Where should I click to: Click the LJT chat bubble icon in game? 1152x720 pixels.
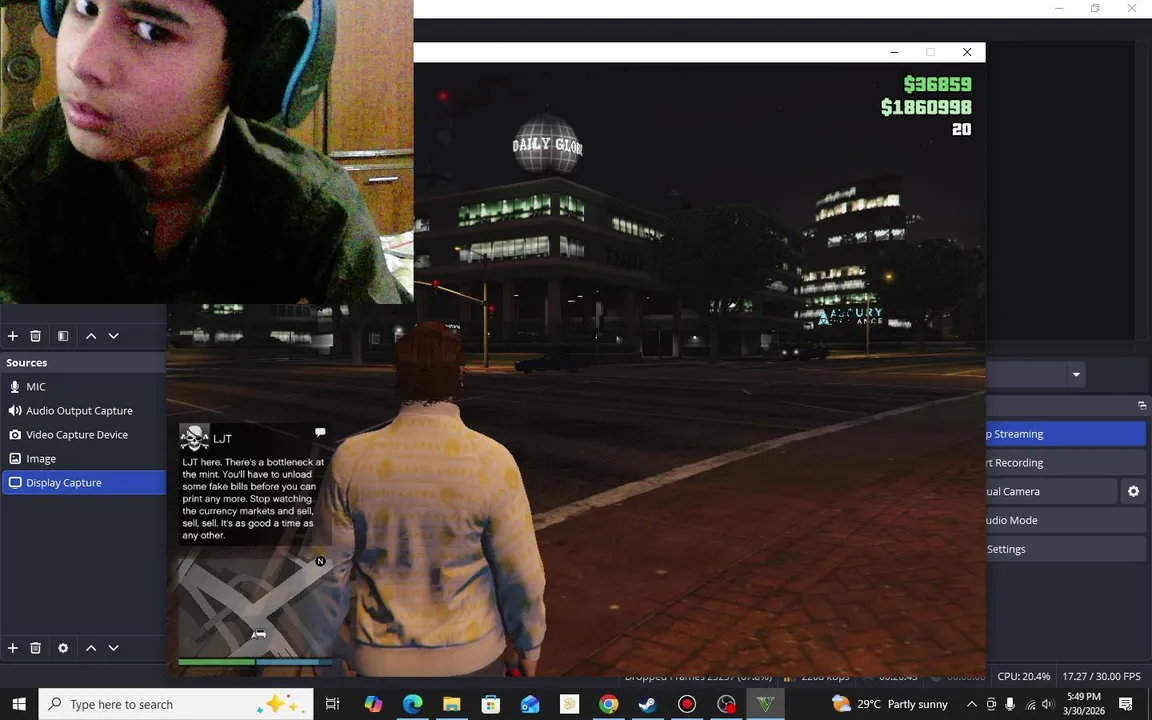320,432
